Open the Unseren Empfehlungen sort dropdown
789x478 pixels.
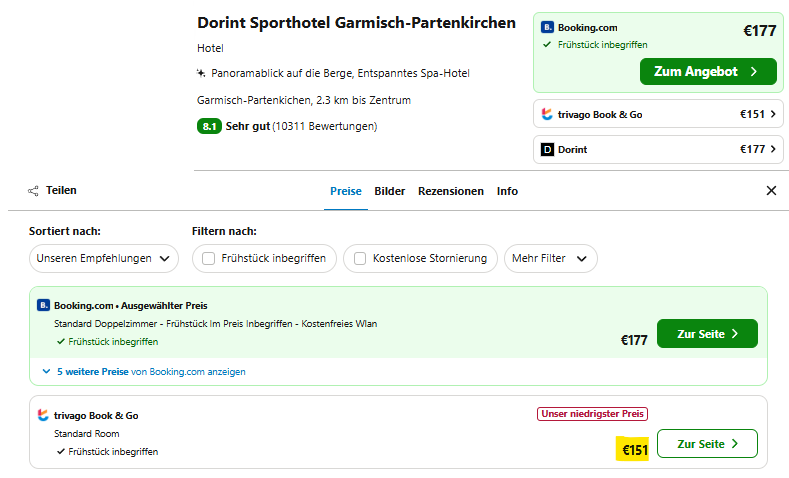point(104,258)
